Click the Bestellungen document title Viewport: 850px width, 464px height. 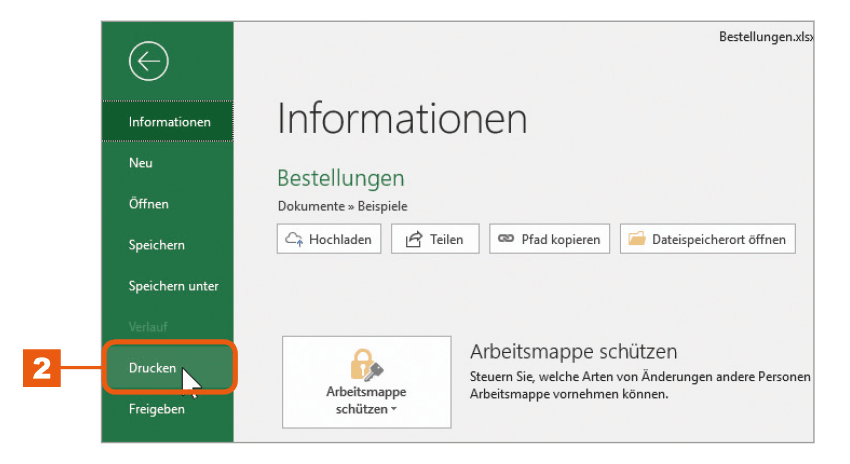(341, 178)
